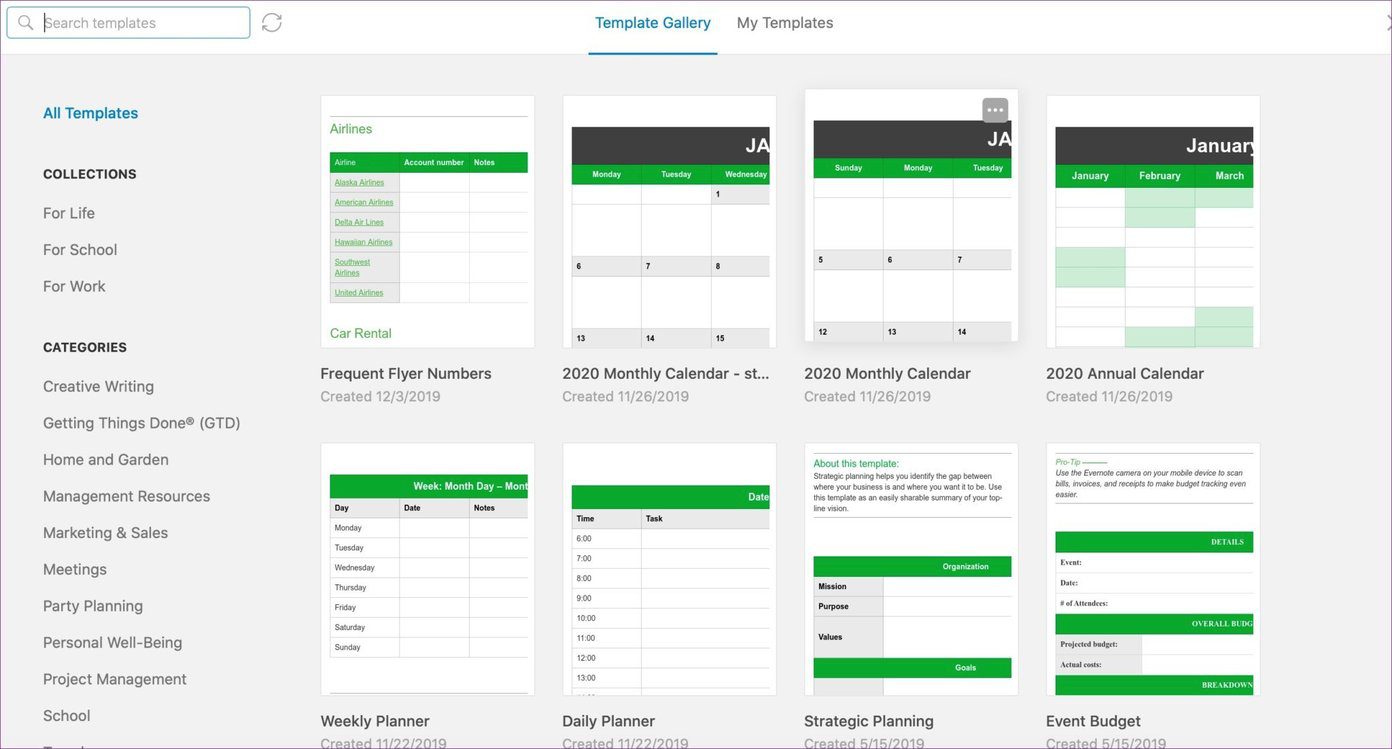Choose the School category
The image size is (1392, 749).
67,716
